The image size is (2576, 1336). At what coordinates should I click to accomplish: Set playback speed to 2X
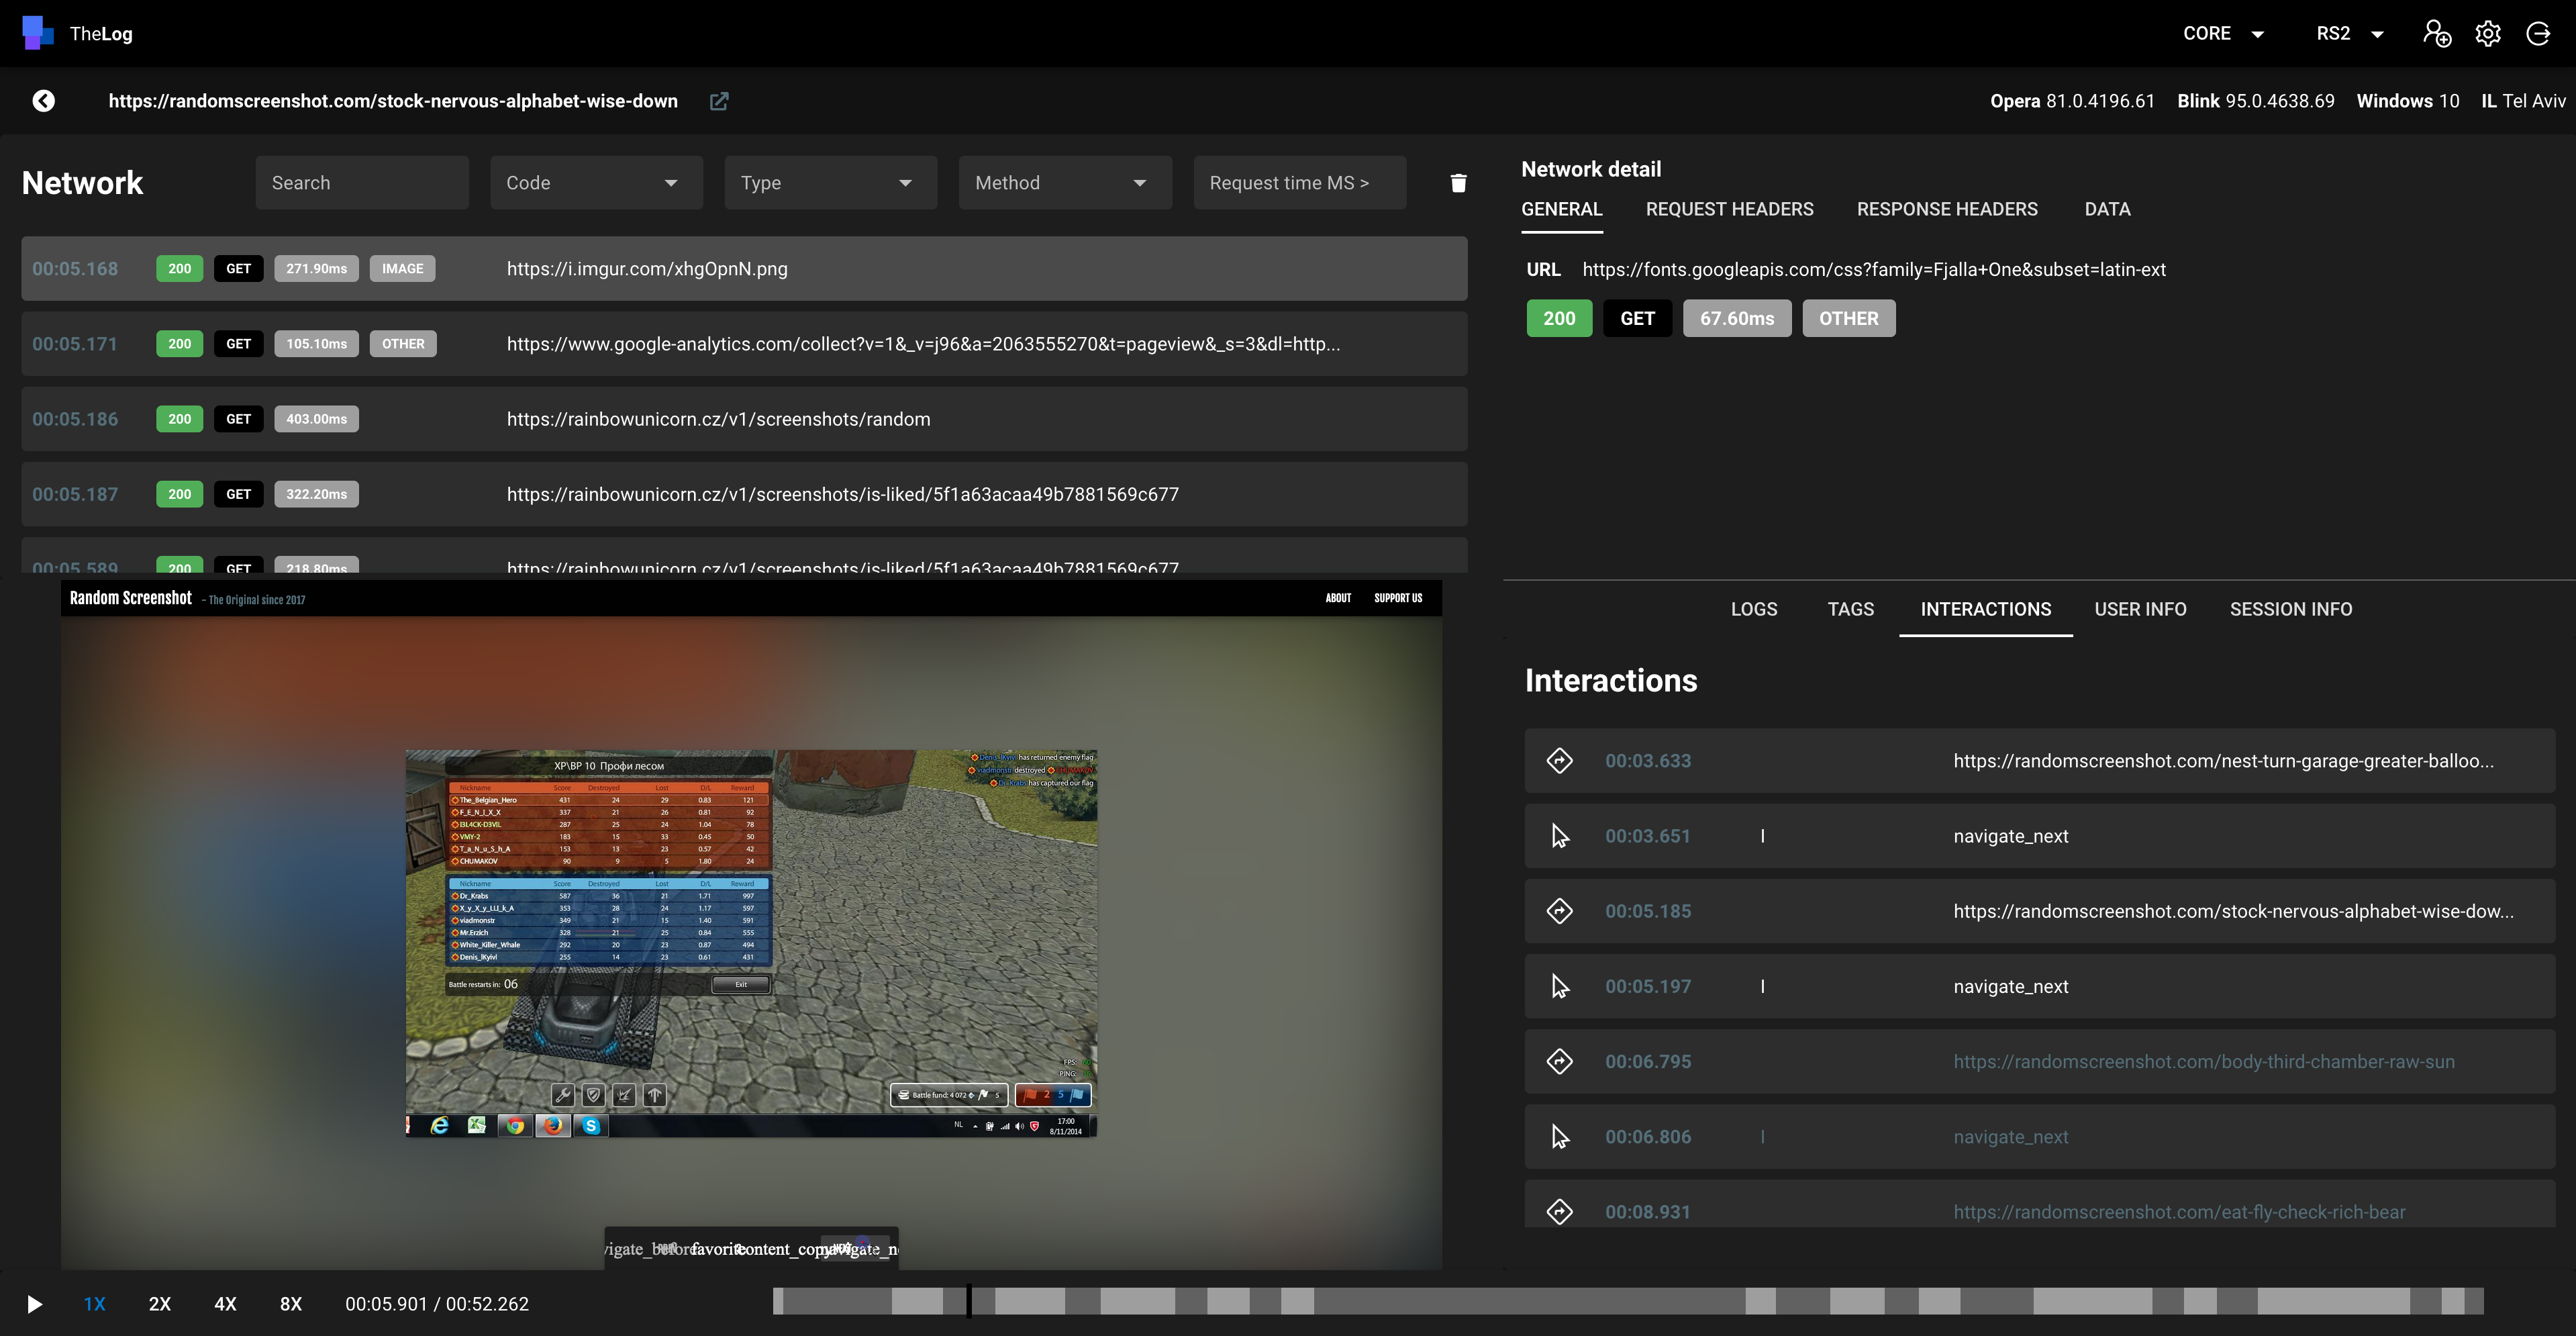coord(160,1304)
